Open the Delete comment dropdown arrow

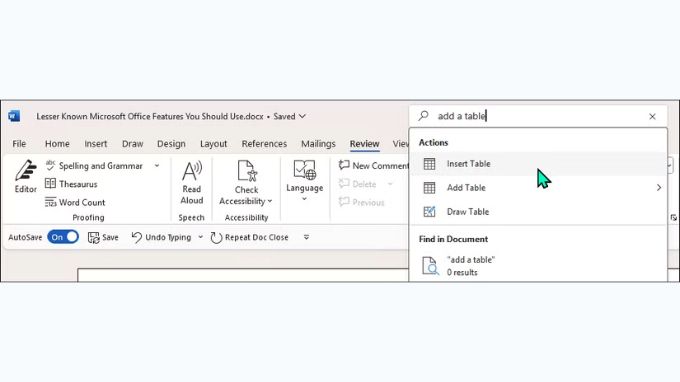point(390,184)
